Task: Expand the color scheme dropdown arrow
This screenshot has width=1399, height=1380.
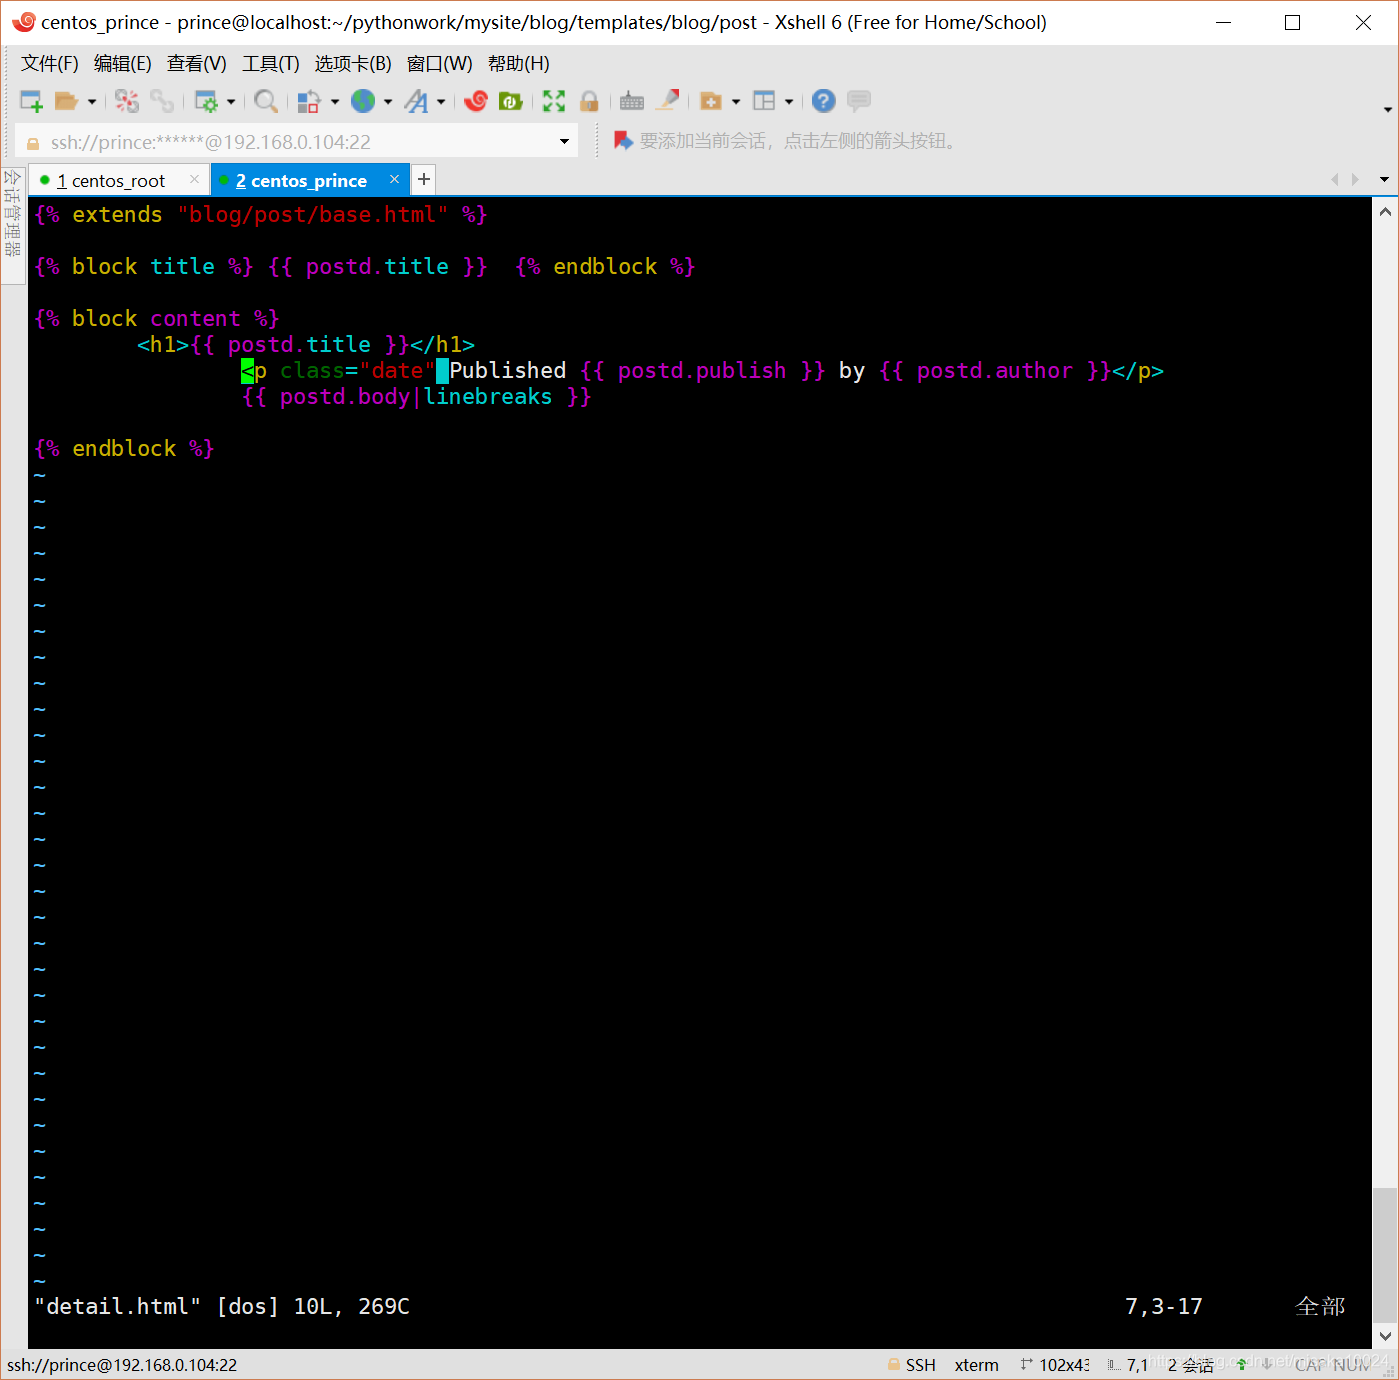Action: pyautogui.click(x=335, y=101)
